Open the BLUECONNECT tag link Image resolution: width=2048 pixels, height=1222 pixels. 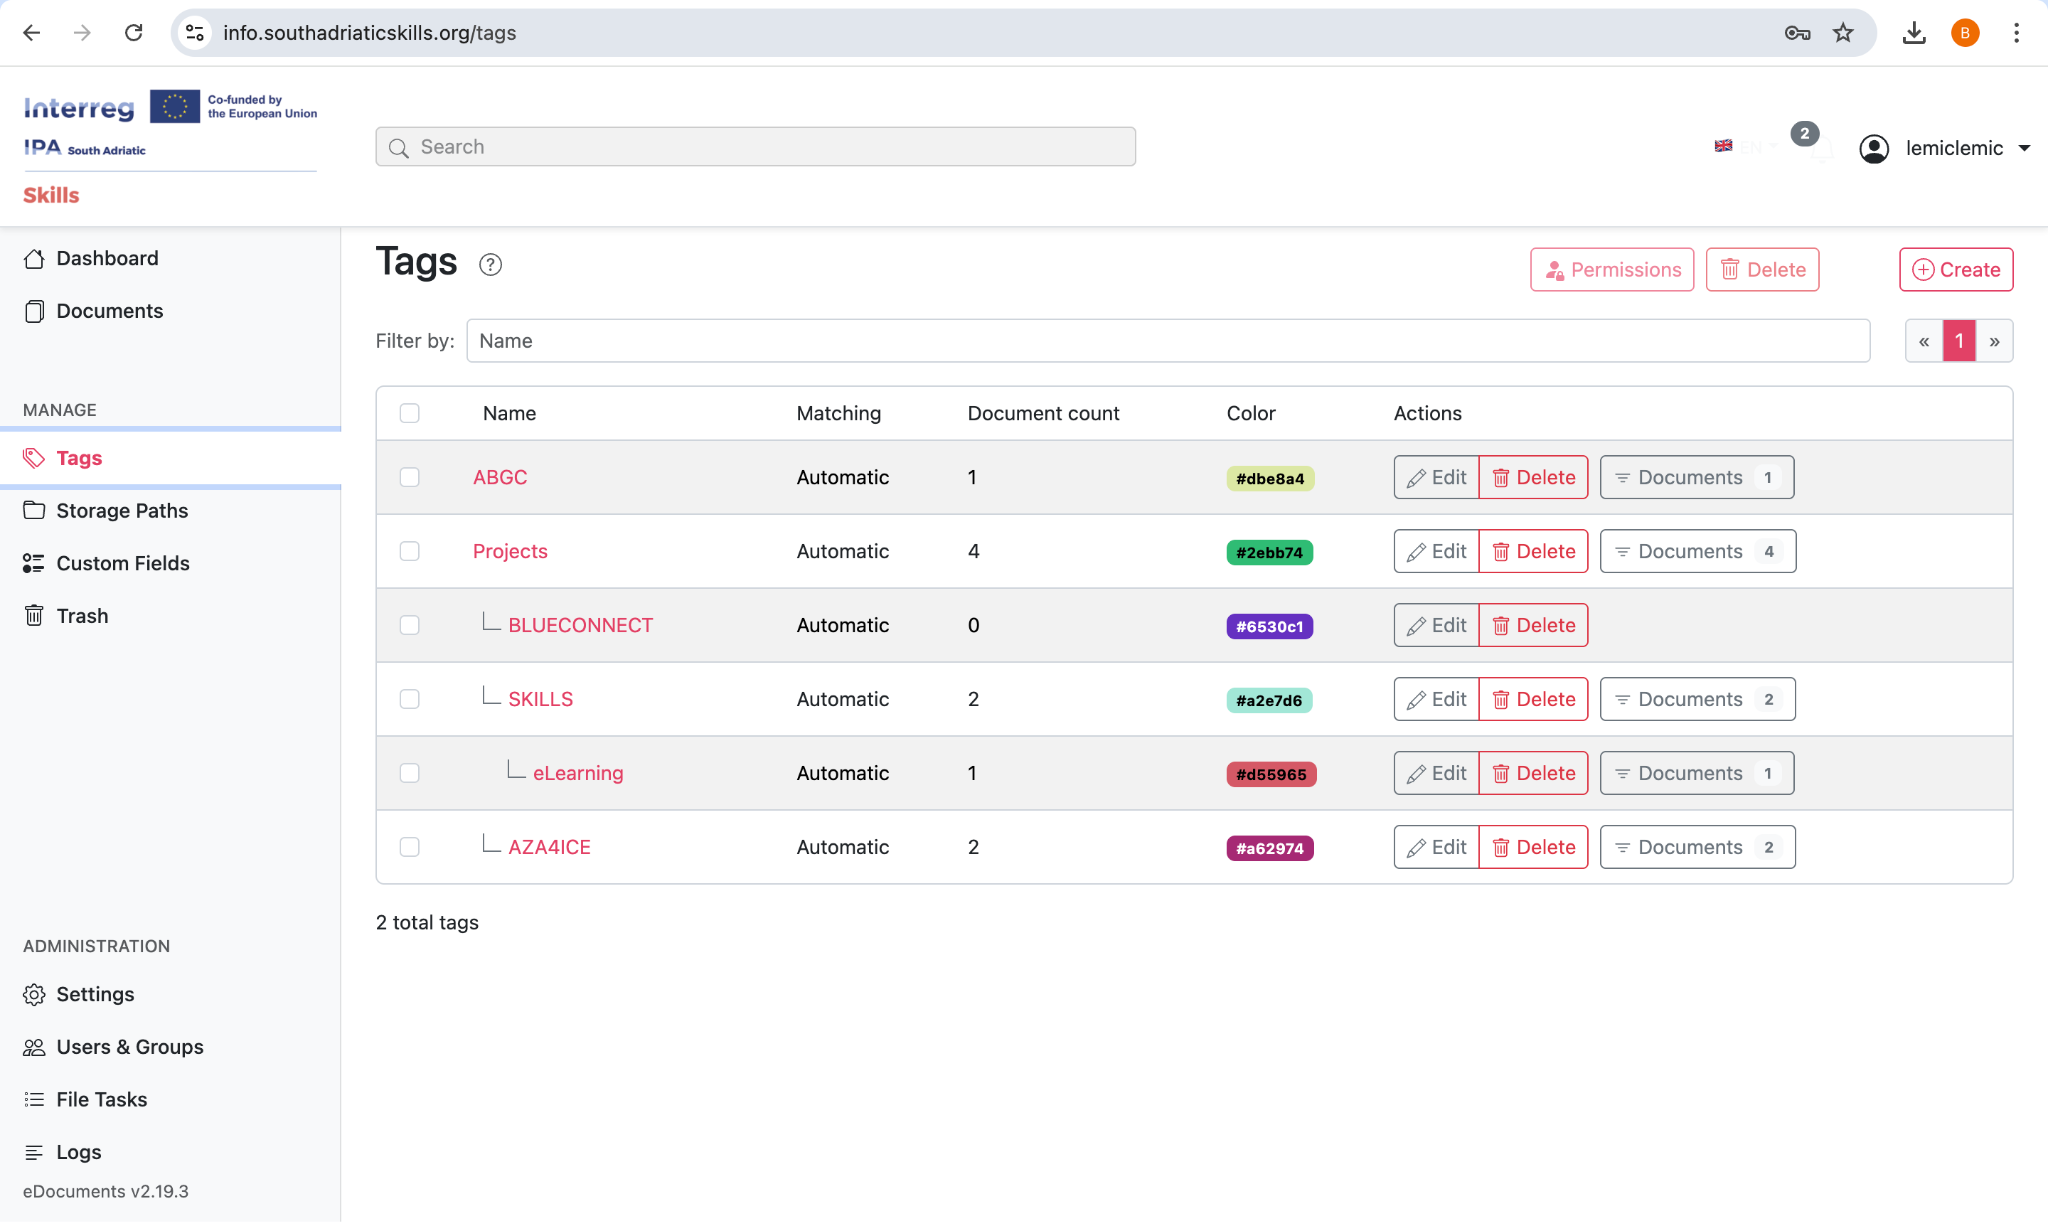click(580, 625)
